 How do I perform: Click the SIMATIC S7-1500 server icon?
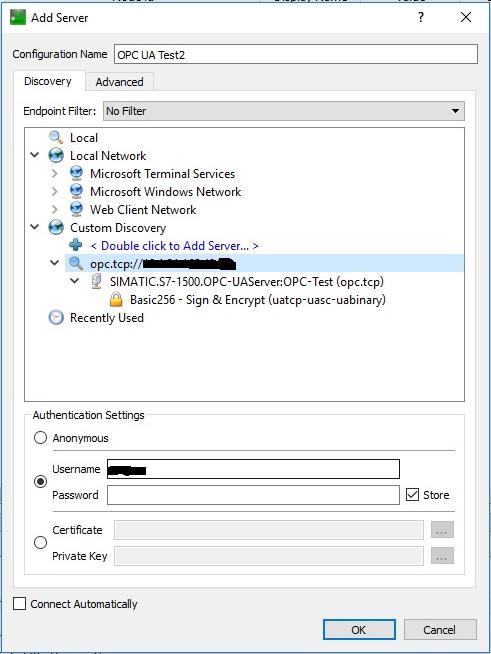coord(96,282)
